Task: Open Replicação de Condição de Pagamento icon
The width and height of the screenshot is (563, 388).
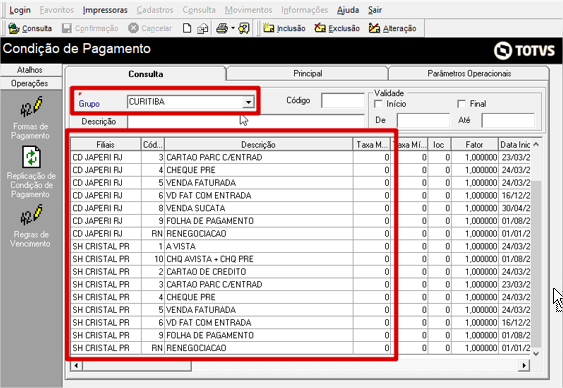Action: tap(31, 157)
